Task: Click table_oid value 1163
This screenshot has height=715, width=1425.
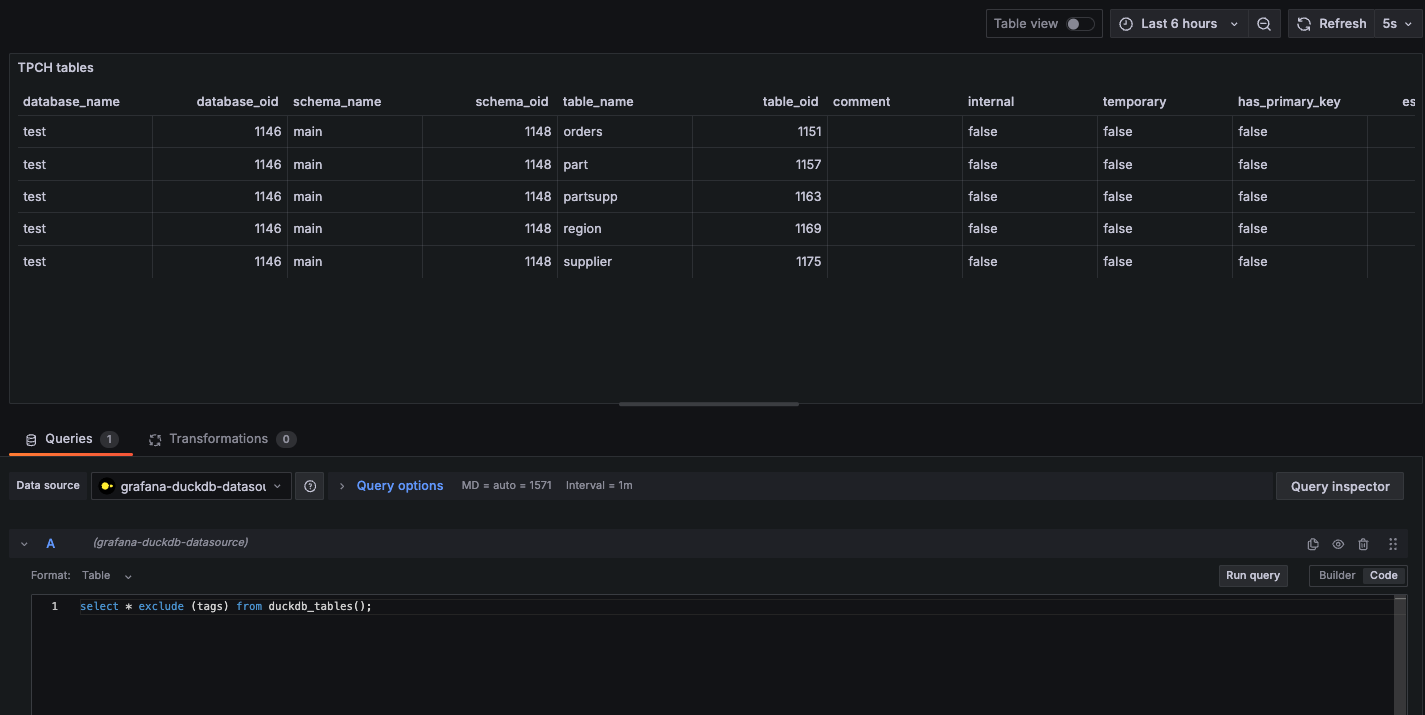Action: tap(809, 197)
